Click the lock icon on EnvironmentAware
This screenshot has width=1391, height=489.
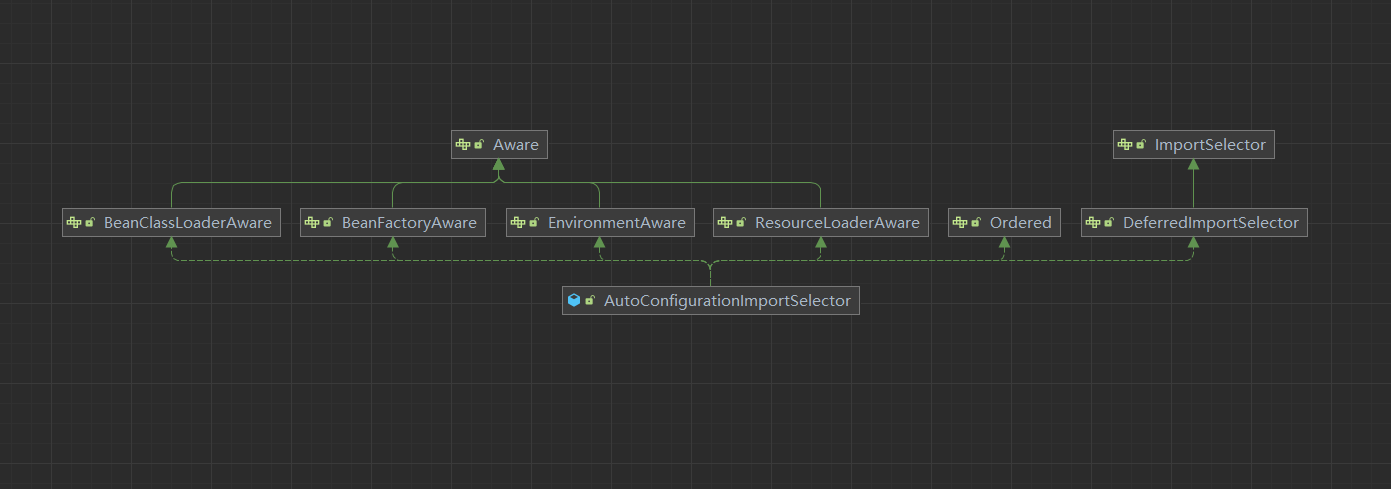533,223
